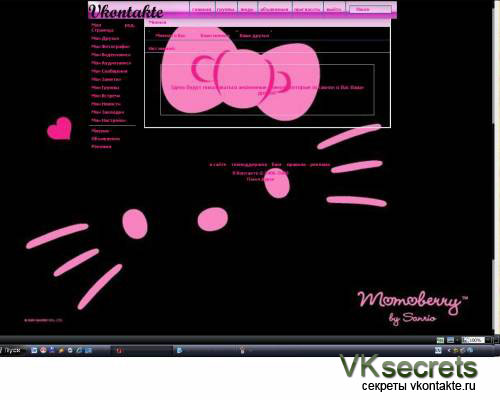Click the правила footer link
This screenshot has height=400, width=500.
(296, 164)
